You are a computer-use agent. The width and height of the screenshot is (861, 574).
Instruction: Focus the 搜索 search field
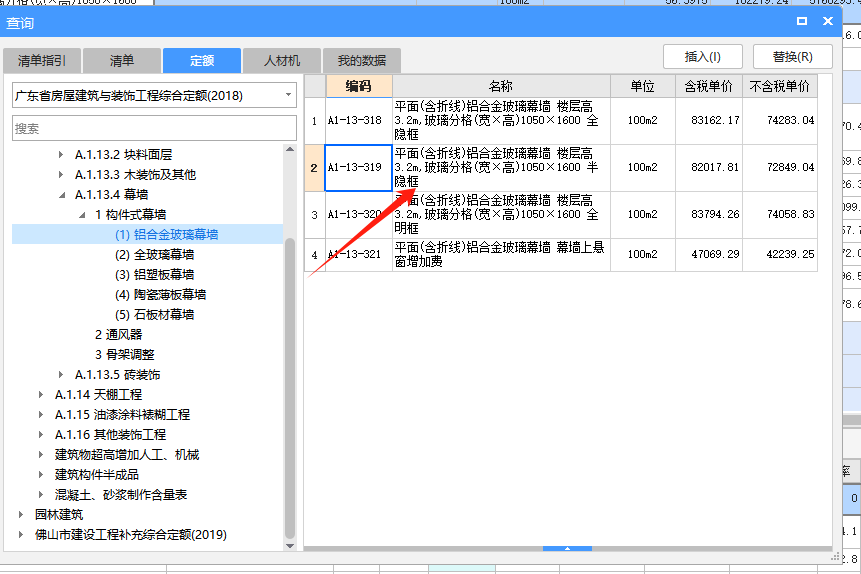pyautogui.click(x=154, y=129)
